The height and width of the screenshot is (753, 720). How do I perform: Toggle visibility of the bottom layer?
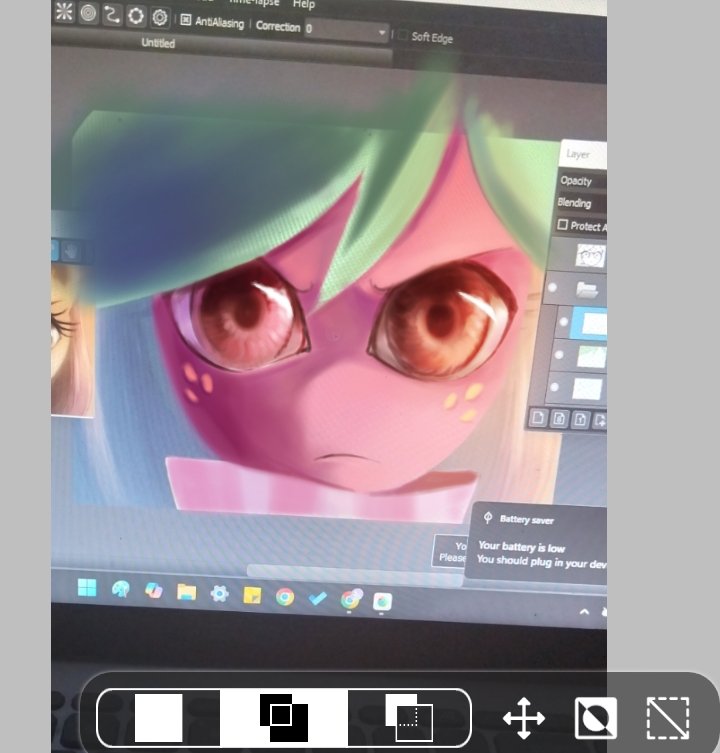[x=554, y=387]
